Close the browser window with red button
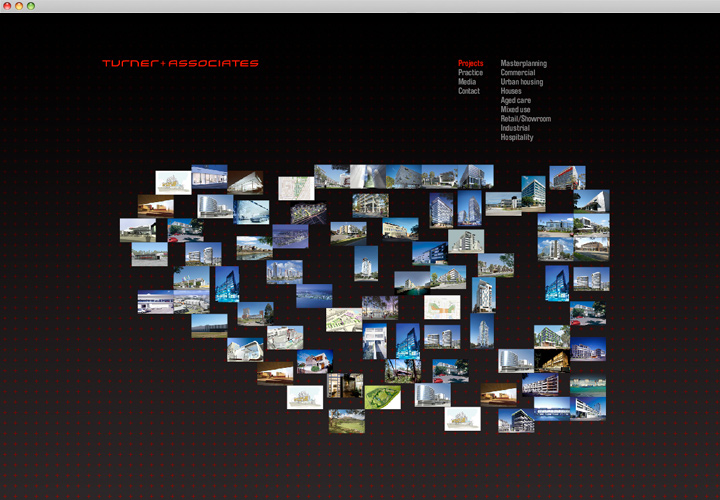 coord(7,6)
